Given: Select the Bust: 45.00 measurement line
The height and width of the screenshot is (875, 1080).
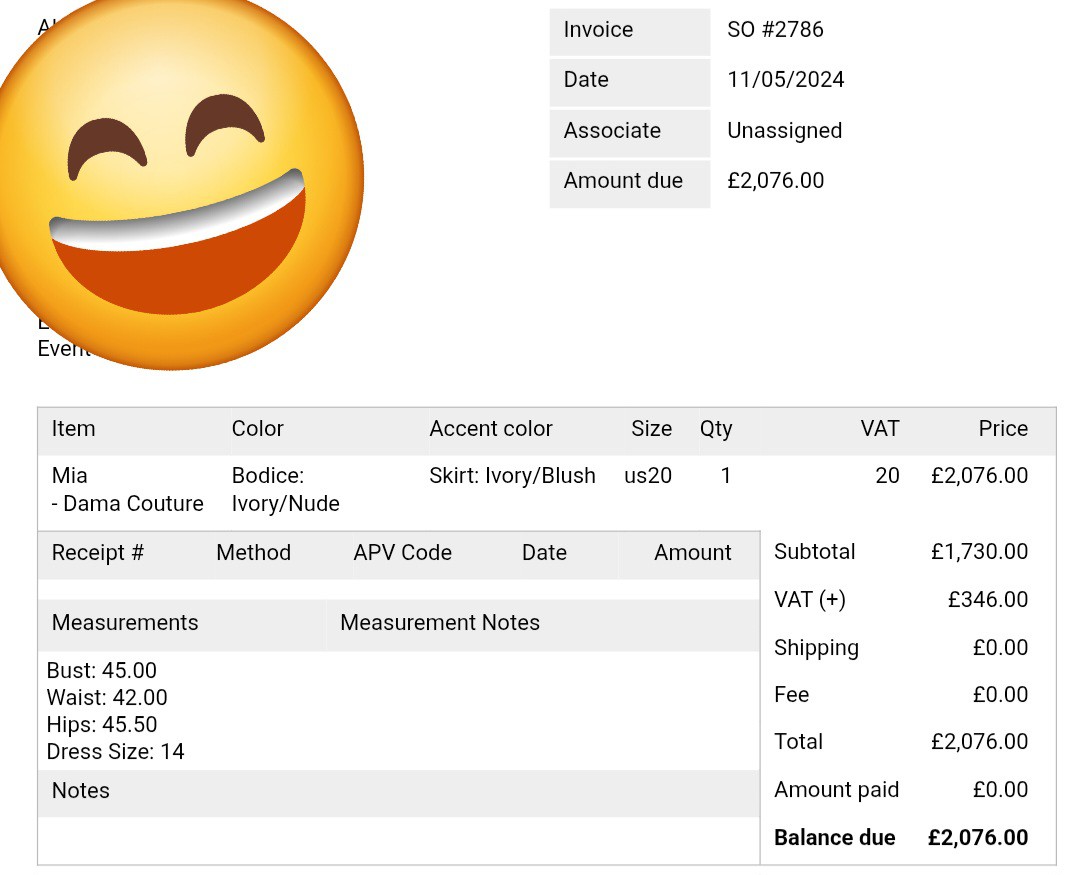Looking at the screenshot, I should click(101, 670).
